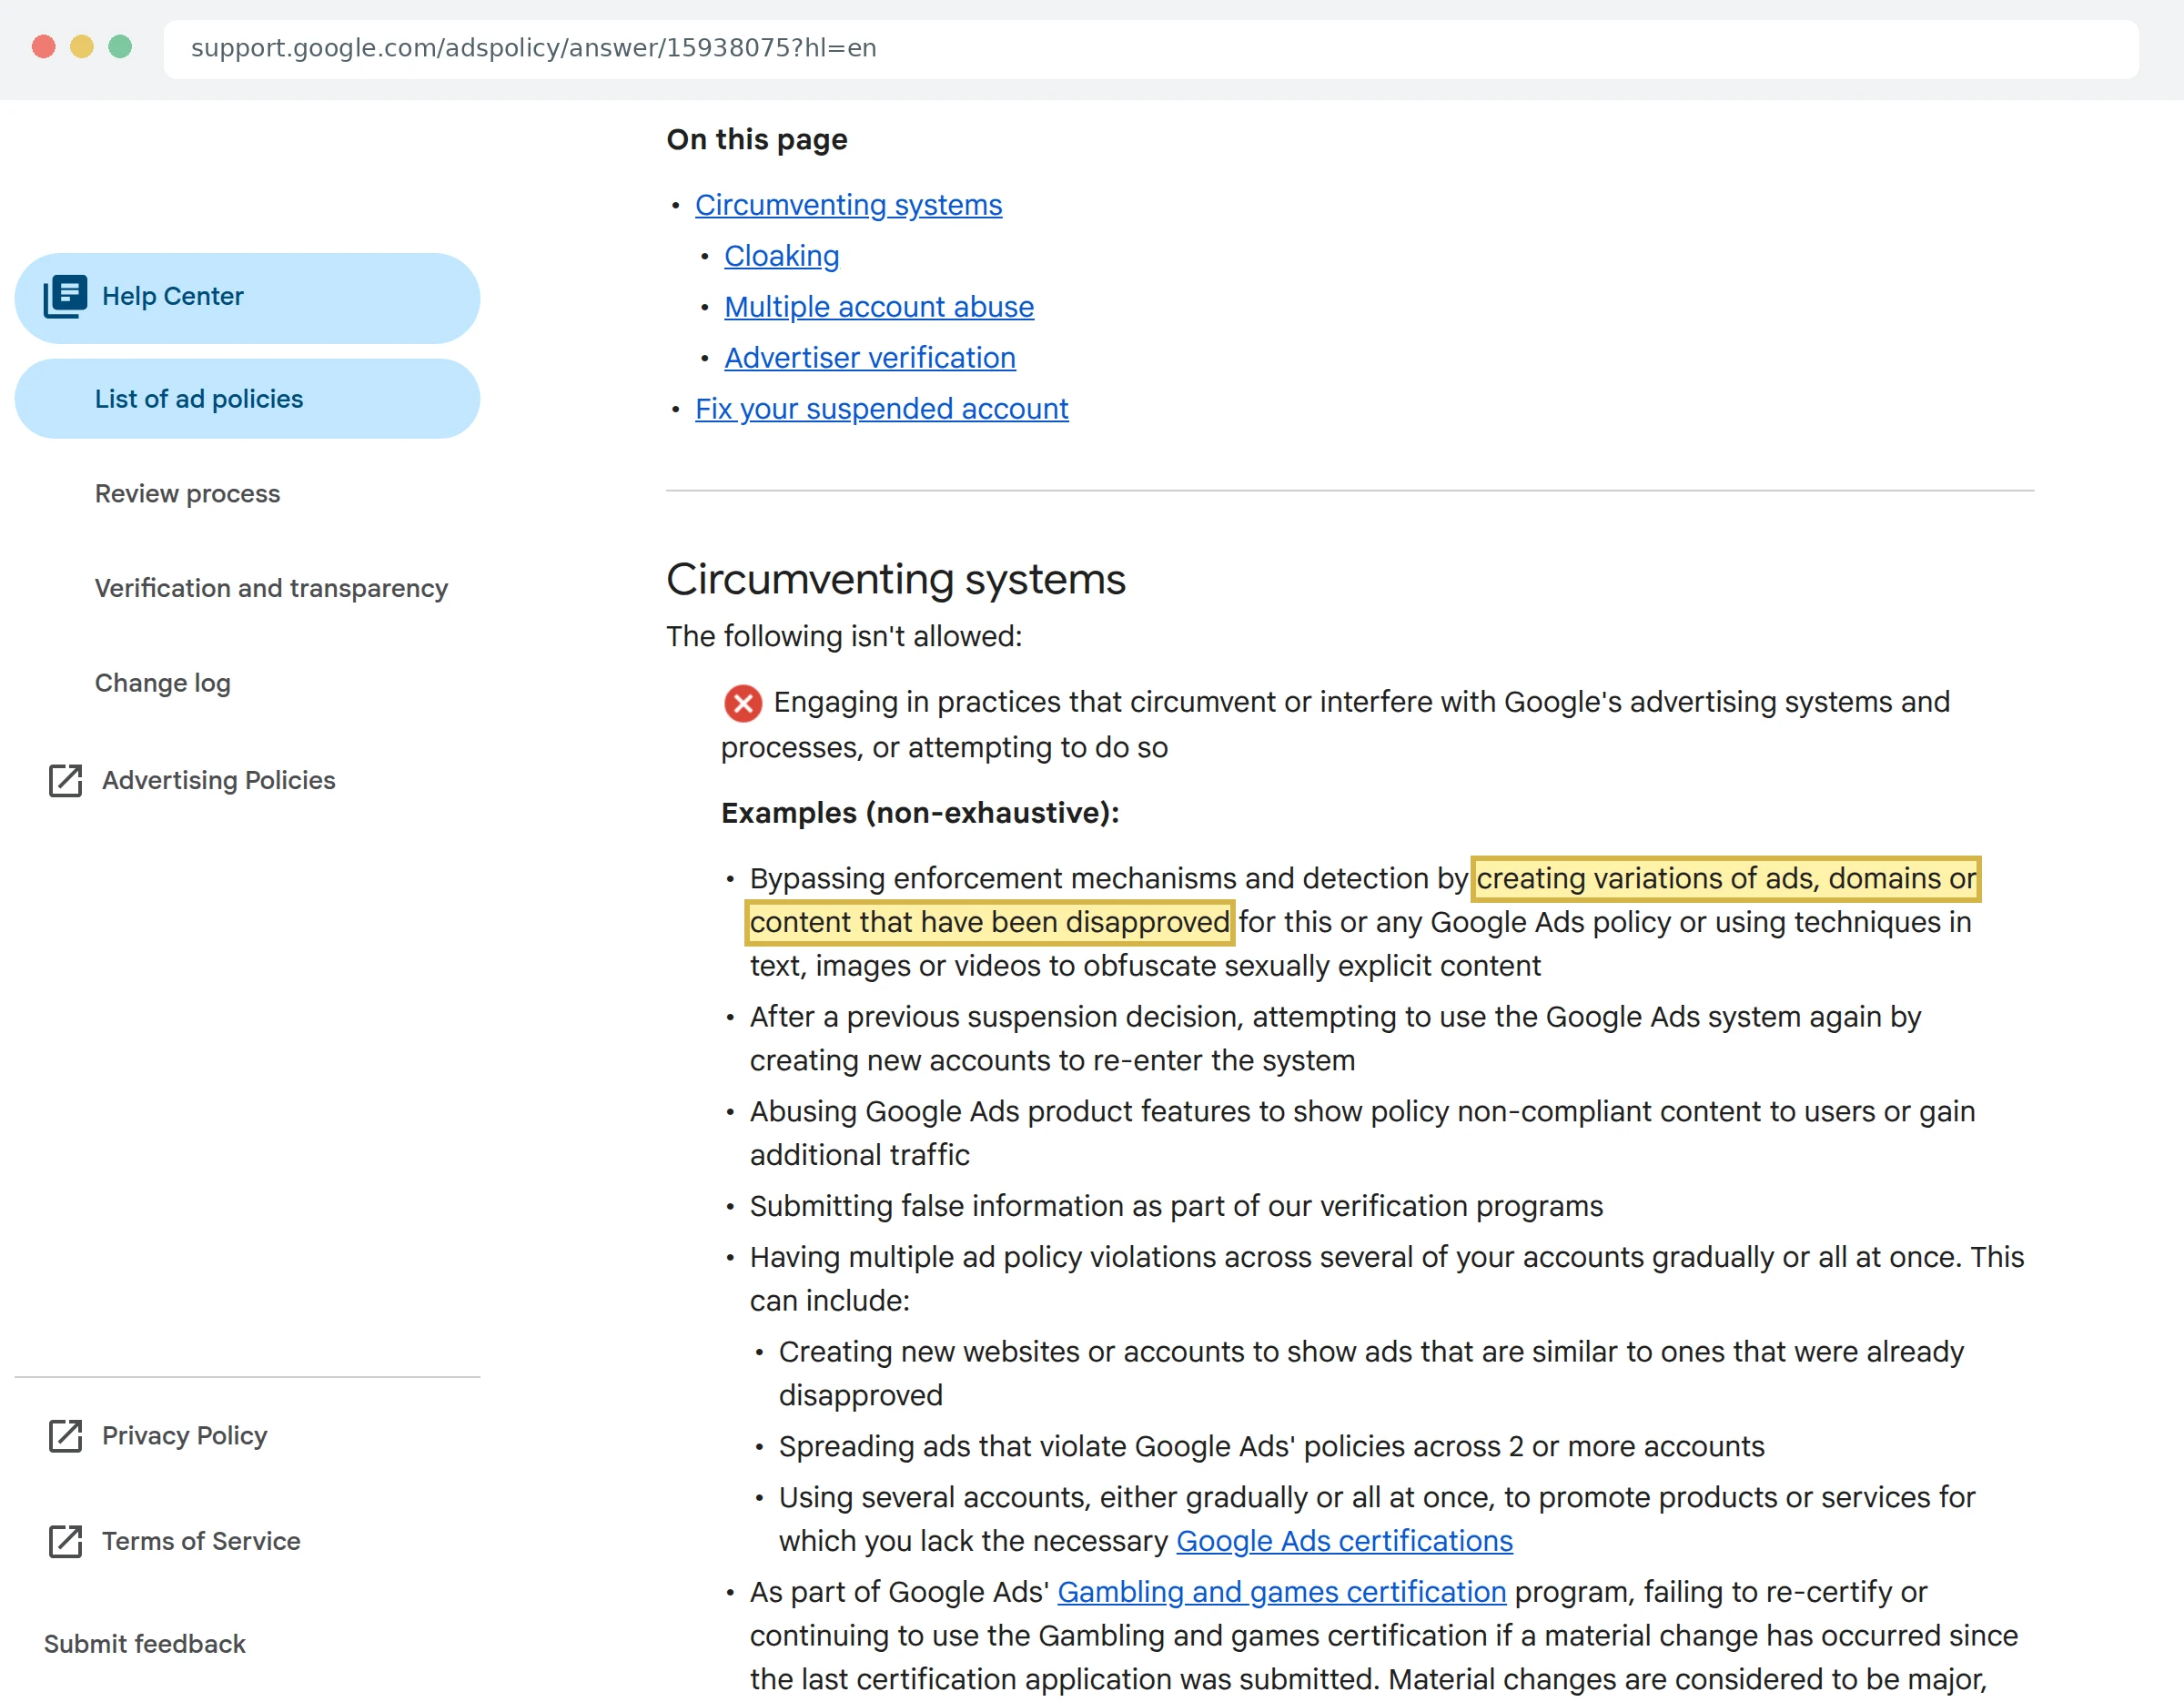Click the red macOS close window dot
The width and height of the screenshot is (2184, 1702).
tap(43, 47)
